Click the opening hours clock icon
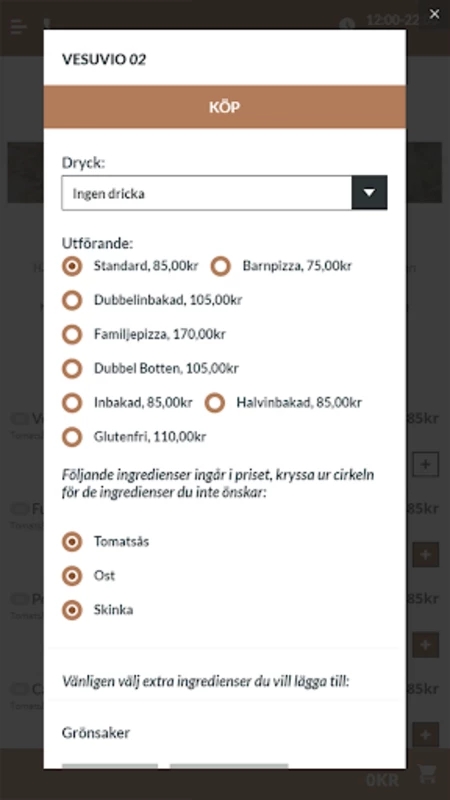The height and width of the screenshot is (800, 450). [x=347, y=24]
